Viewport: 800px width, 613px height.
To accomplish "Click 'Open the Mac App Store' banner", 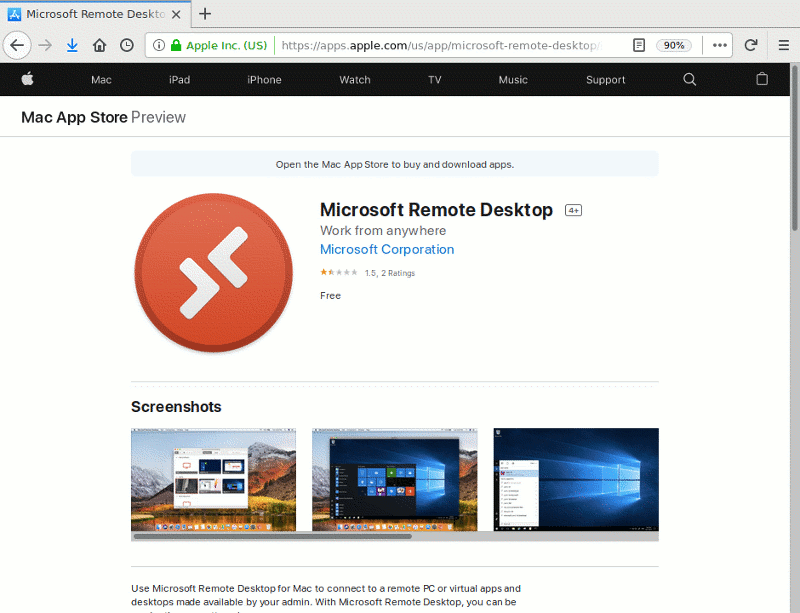I will (395, 164).
